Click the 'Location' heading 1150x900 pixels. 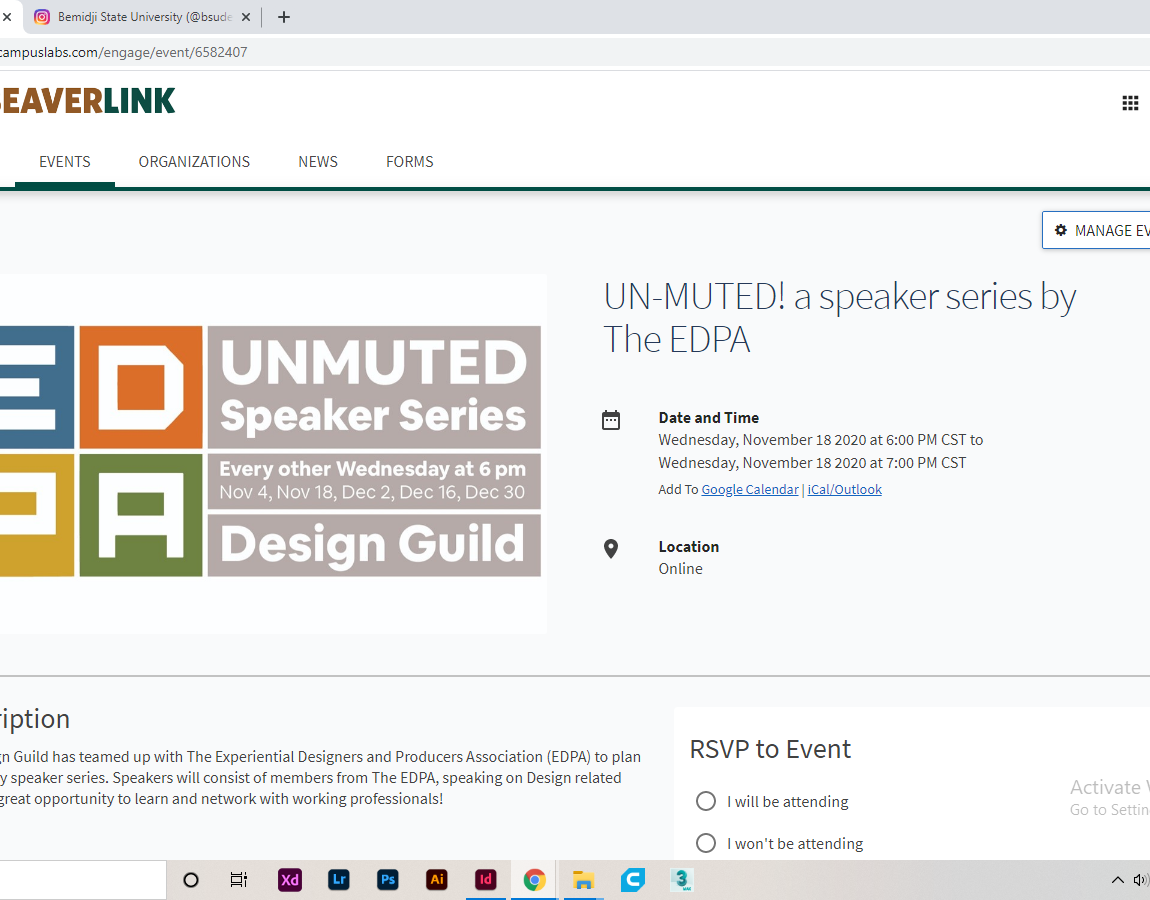(689, 546)
